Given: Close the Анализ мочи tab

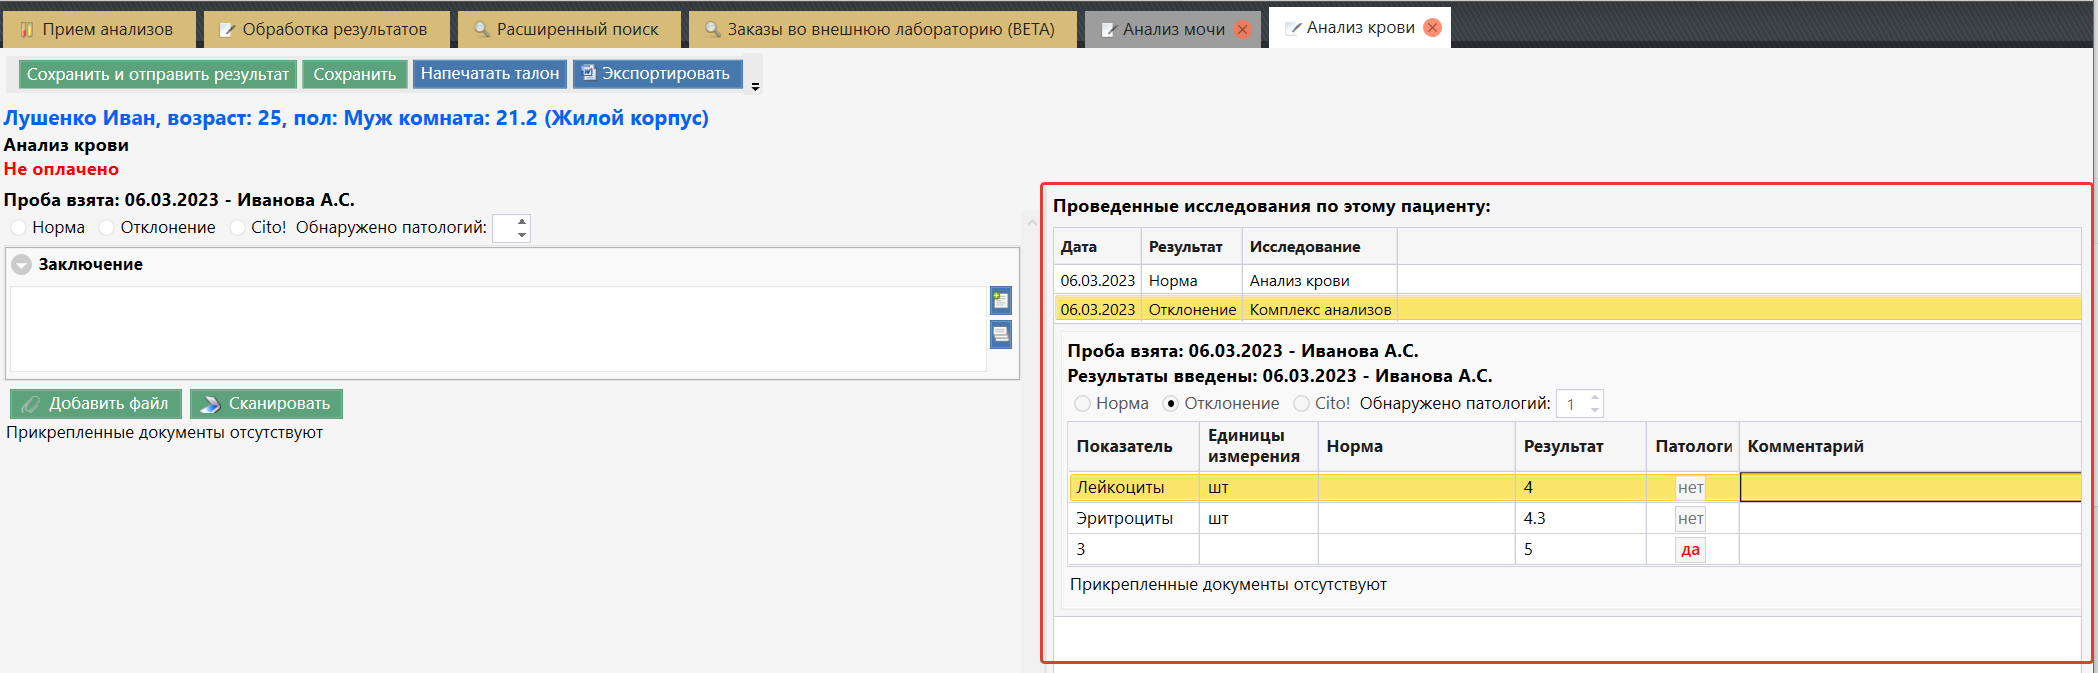Looking at the screenshot, I should tap(1242, 30).
